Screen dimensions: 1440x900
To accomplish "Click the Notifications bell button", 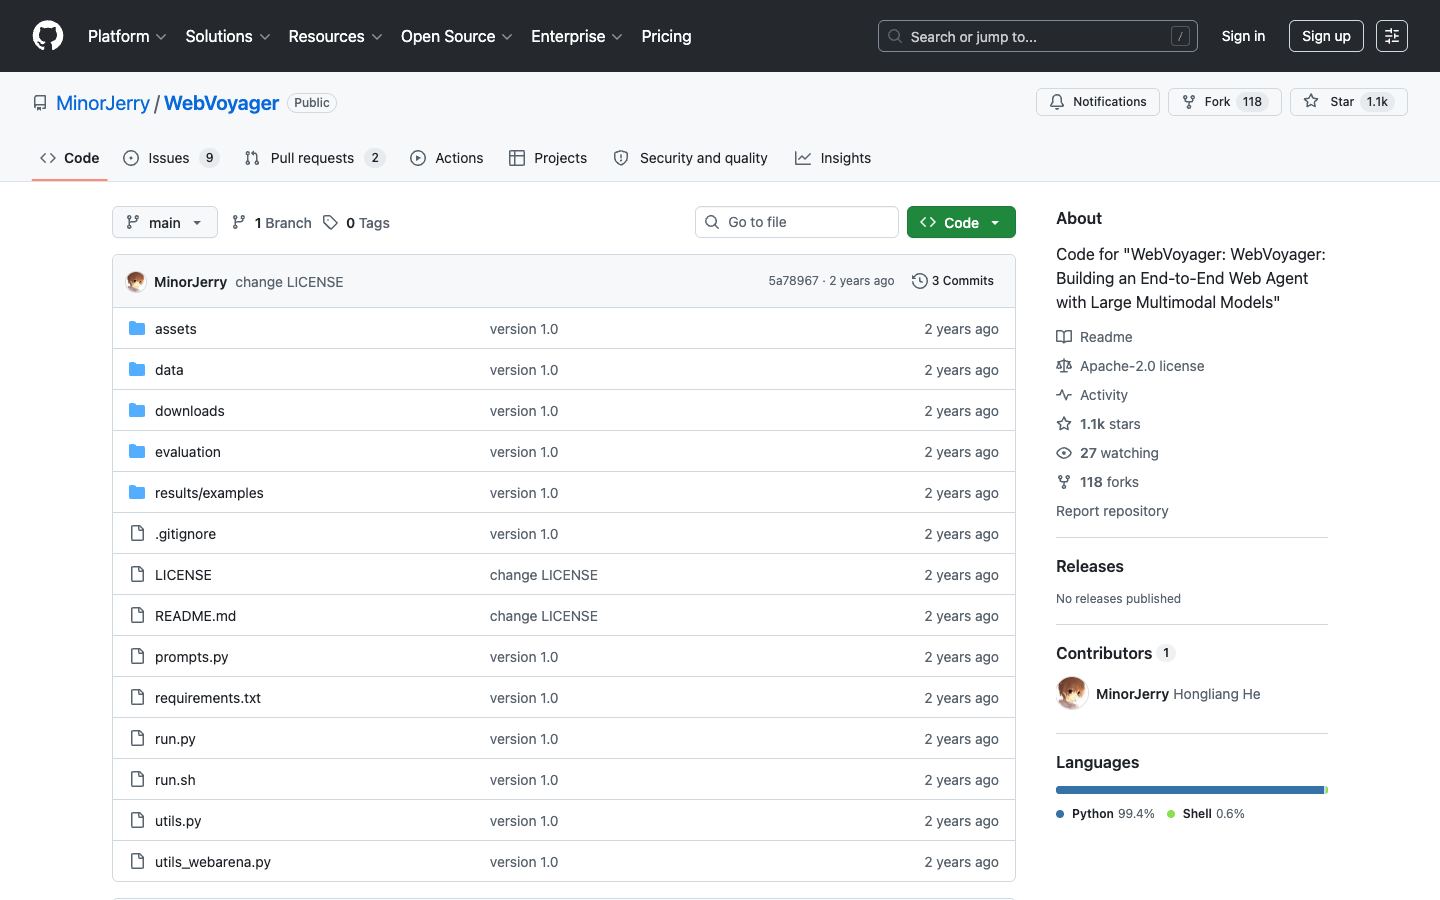I will [x=1098, y=102].
